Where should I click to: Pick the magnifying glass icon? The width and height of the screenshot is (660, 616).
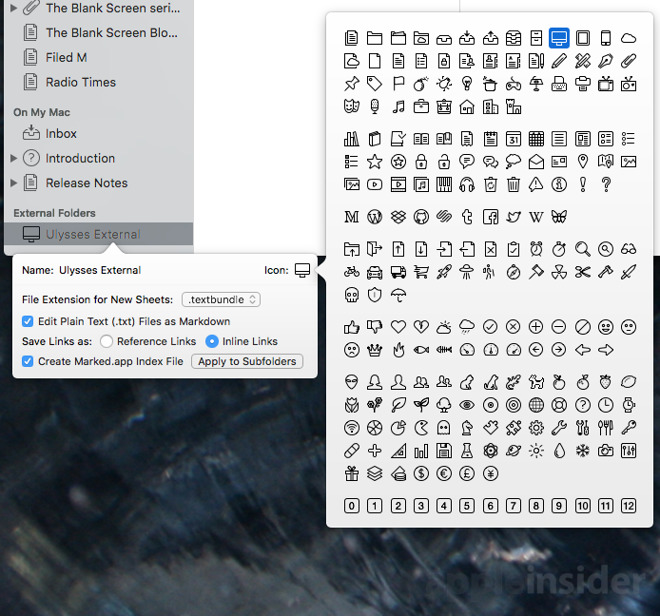pyautogui.click(x=583, y=249)
